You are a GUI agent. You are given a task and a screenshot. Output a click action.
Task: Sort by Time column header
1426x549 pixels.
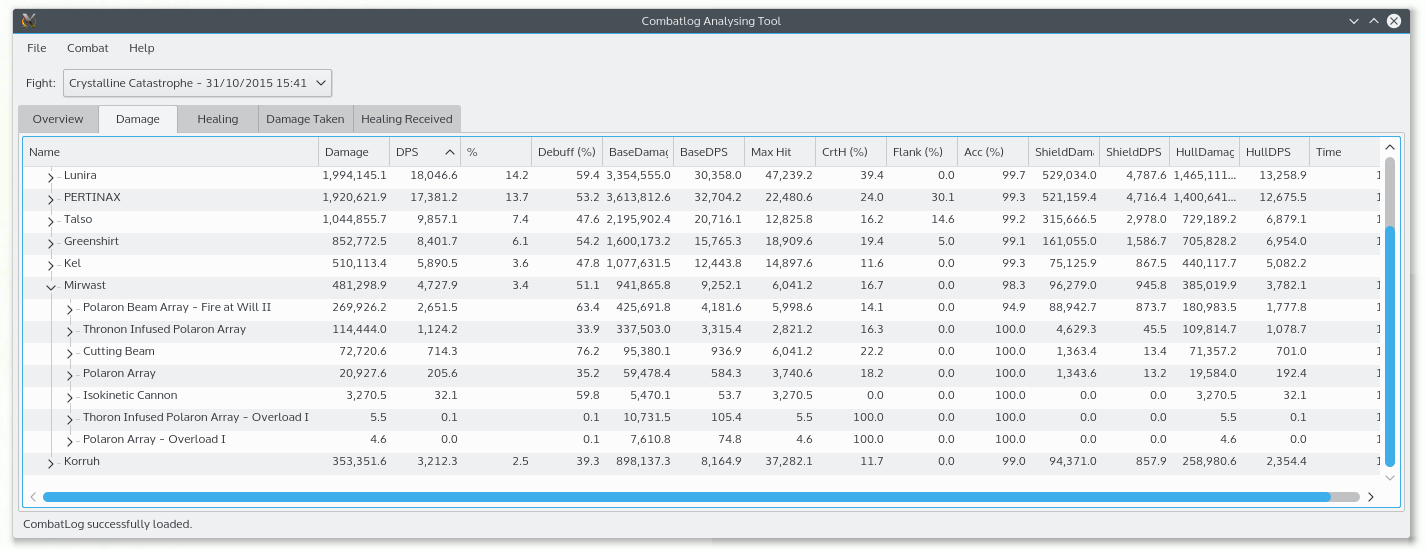1345,152
